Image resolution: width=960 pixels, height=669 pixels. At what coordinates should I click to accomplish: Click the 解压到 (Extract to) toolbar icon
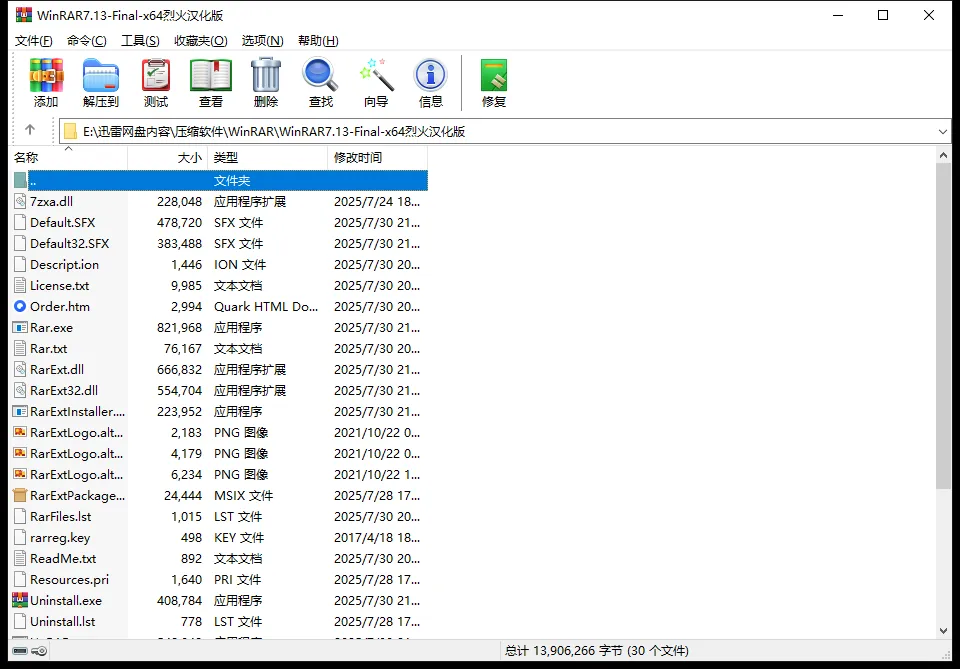coord(100,83)
